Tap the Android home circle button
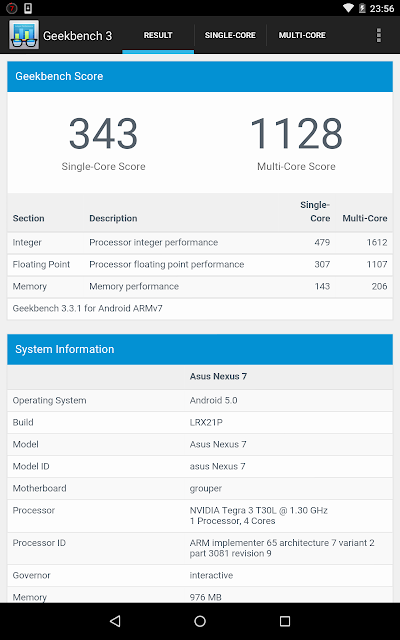 click(x=200, y=621)
